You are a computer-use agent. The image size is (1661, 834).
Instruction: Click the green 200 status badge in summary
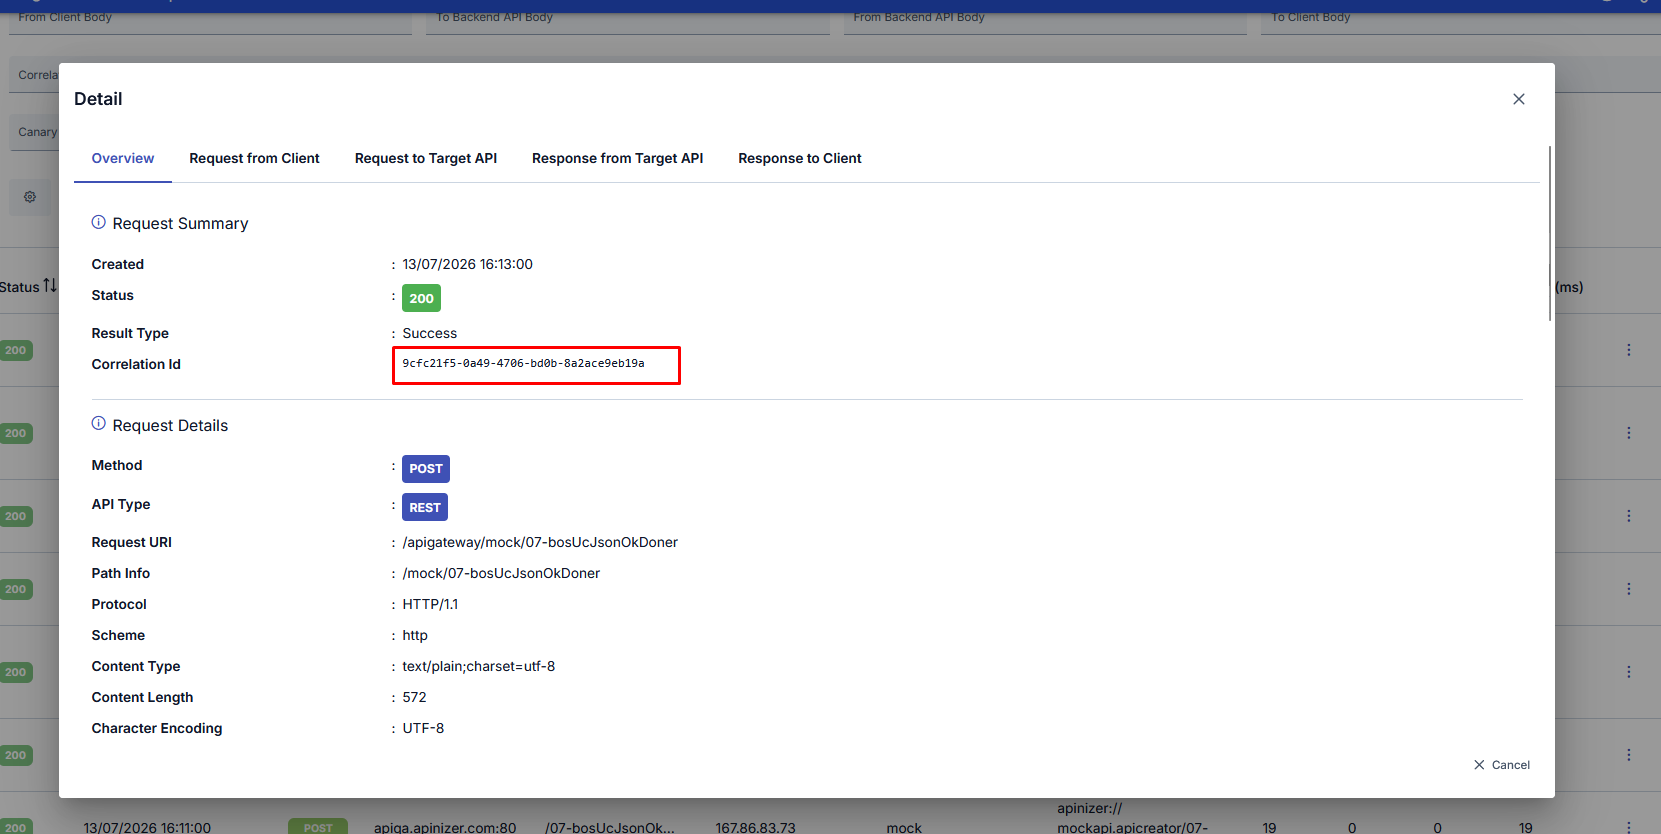pyautogui.click(x=421, y=298)
